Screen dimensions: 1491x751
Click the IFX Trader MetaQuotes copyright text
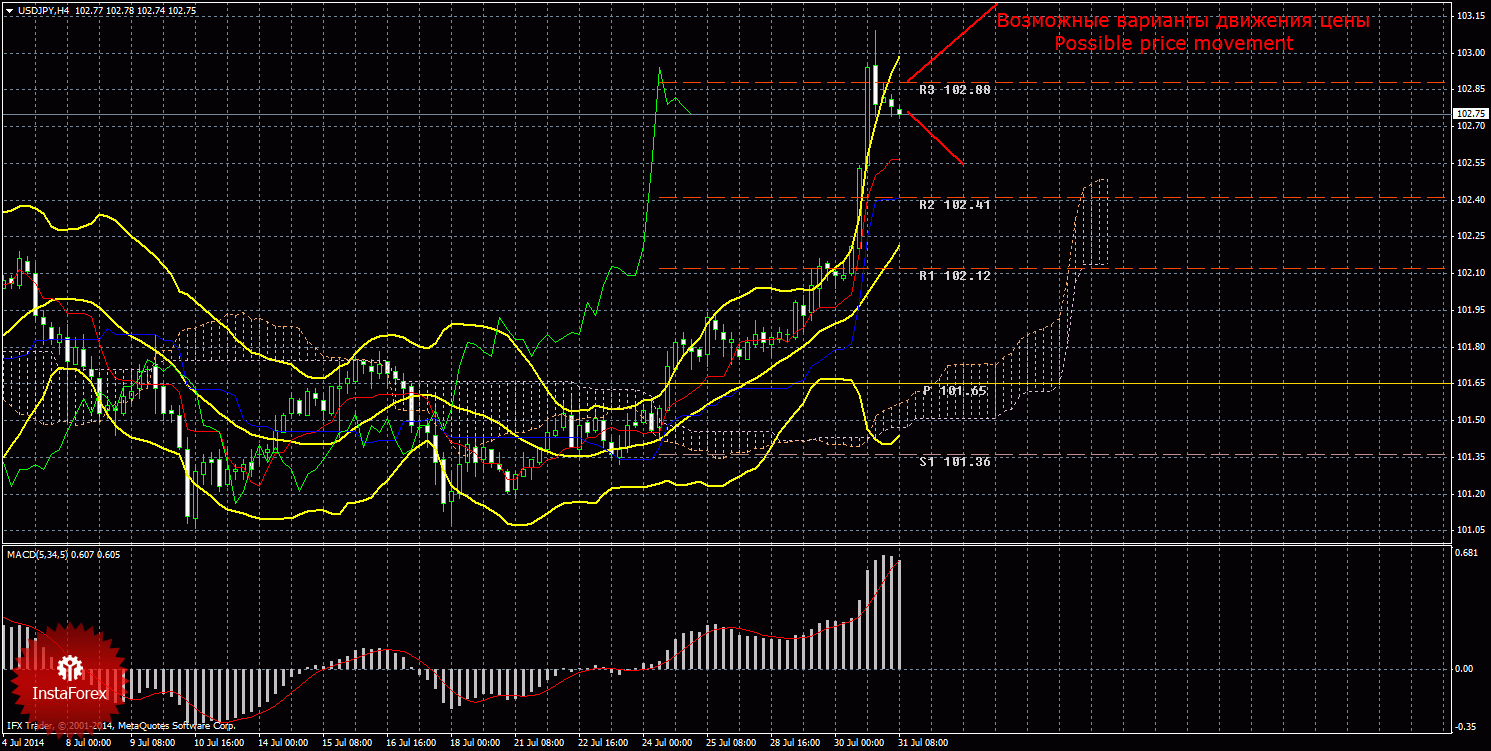coord(120,725)
